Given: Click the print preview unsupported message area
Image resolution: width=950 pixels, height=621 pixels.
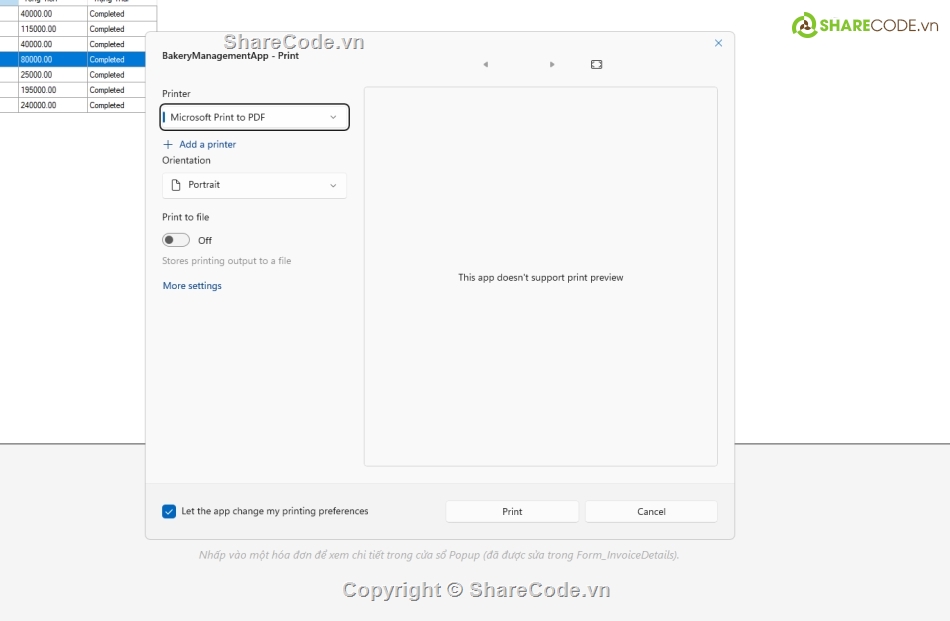Looking at the screenshot, I should (540, 278).
